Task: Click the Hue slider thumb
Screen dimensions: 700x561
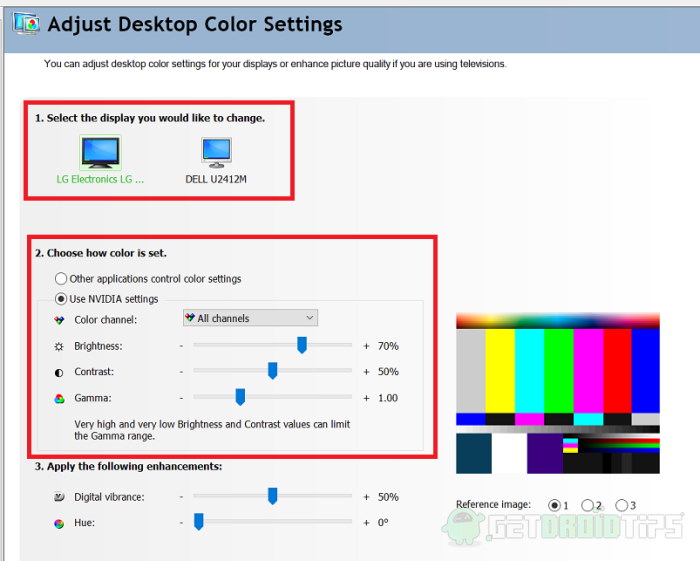Action: point(199,521)
